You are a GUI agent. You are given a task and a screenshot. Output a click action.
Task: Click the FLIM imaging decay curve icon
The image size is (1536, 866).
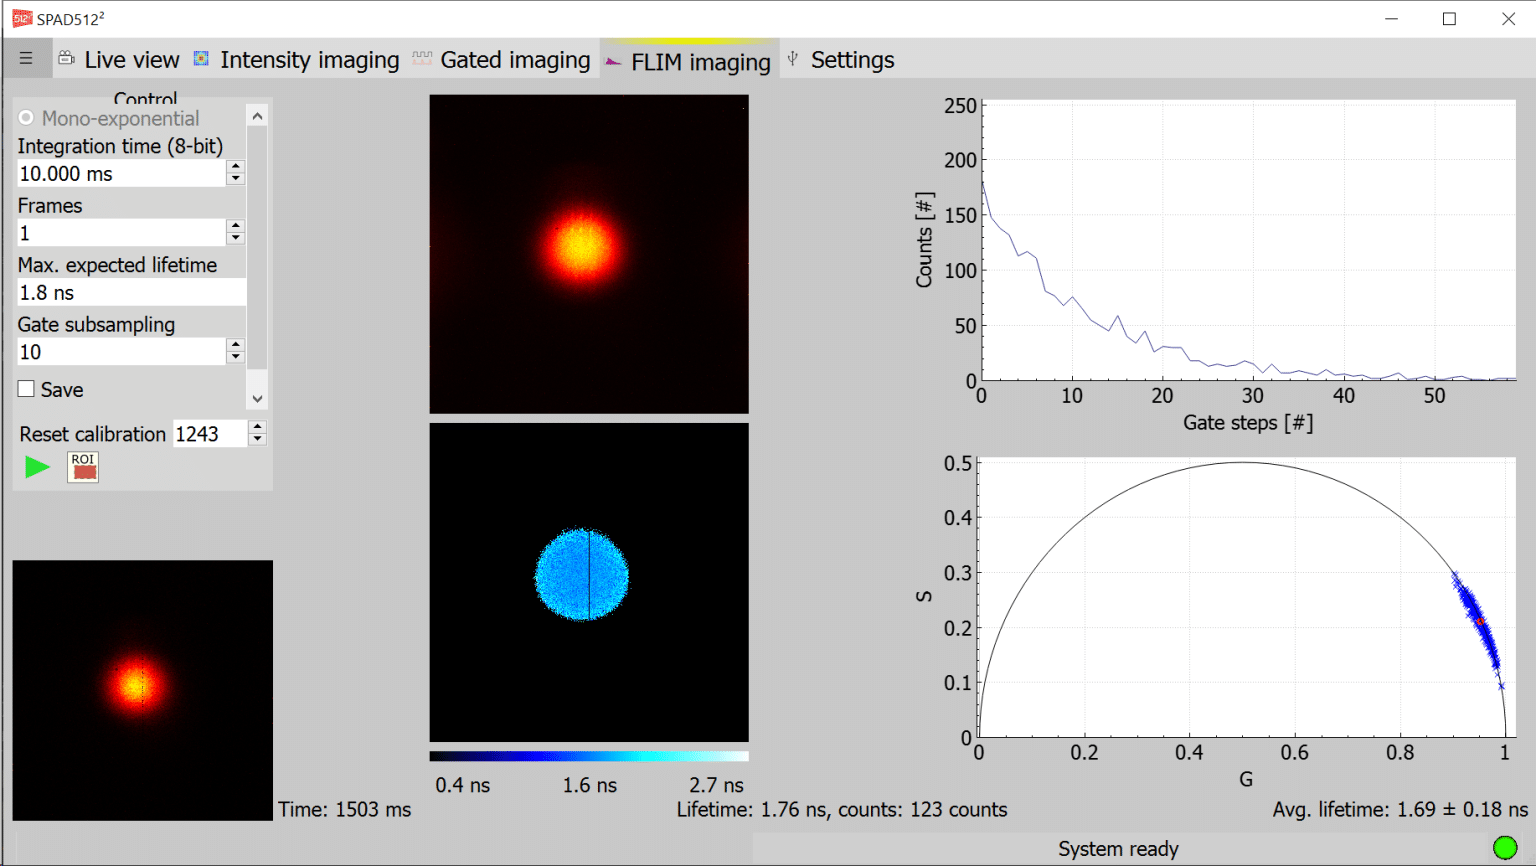(613, 60)
